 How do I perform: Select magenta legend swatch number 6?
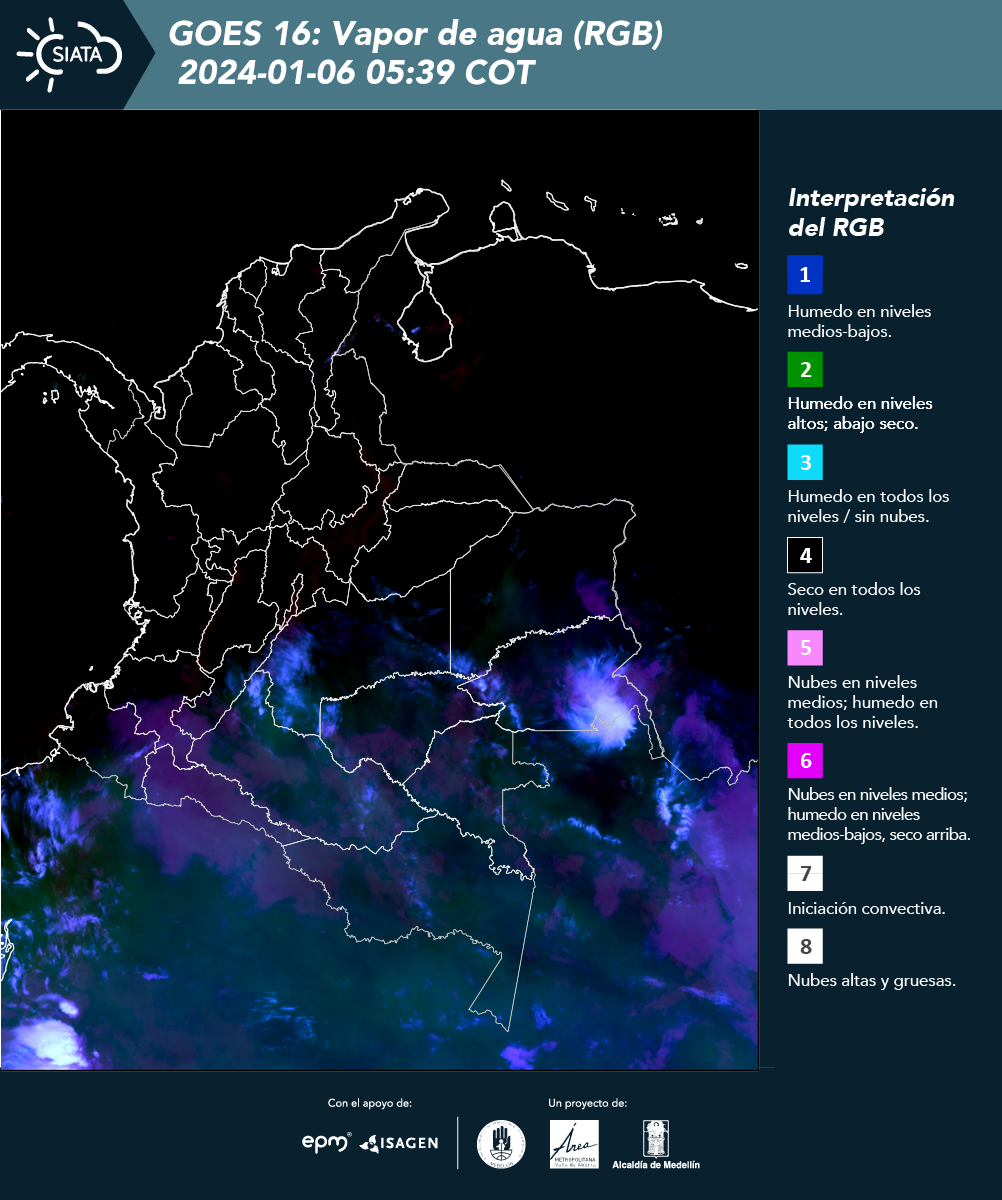[x=805, y=760]
